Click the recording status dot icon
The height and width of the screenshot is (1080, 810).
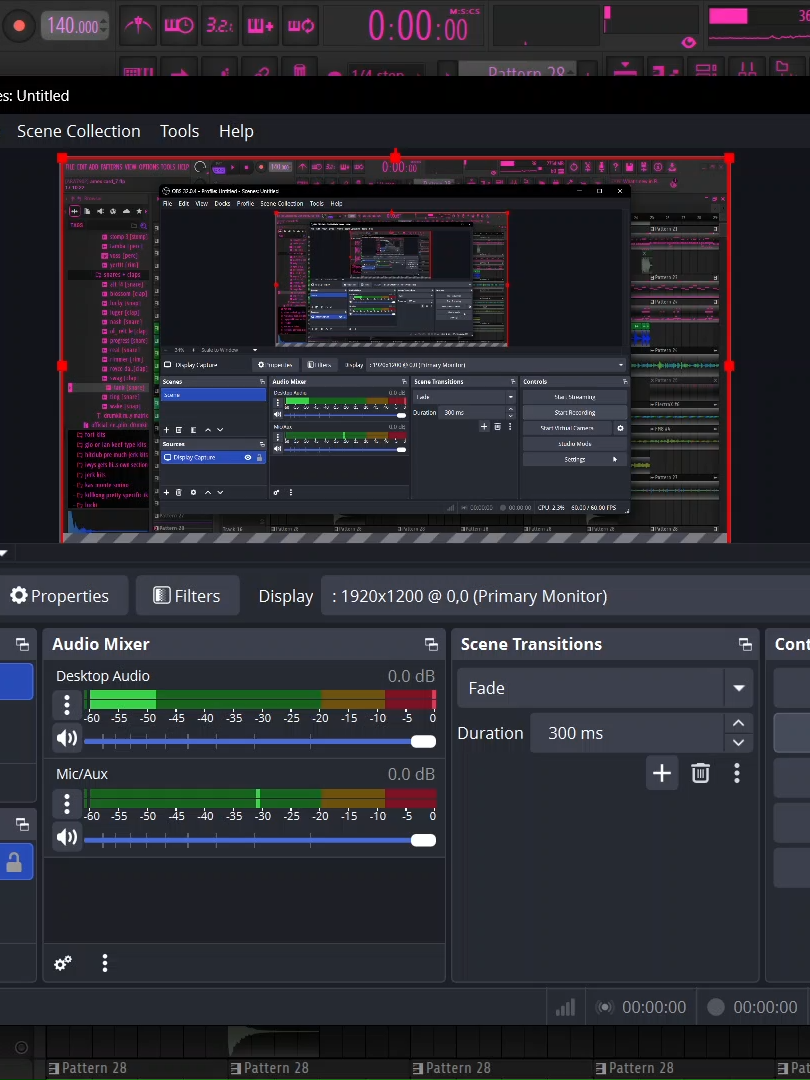(716, 1008)
